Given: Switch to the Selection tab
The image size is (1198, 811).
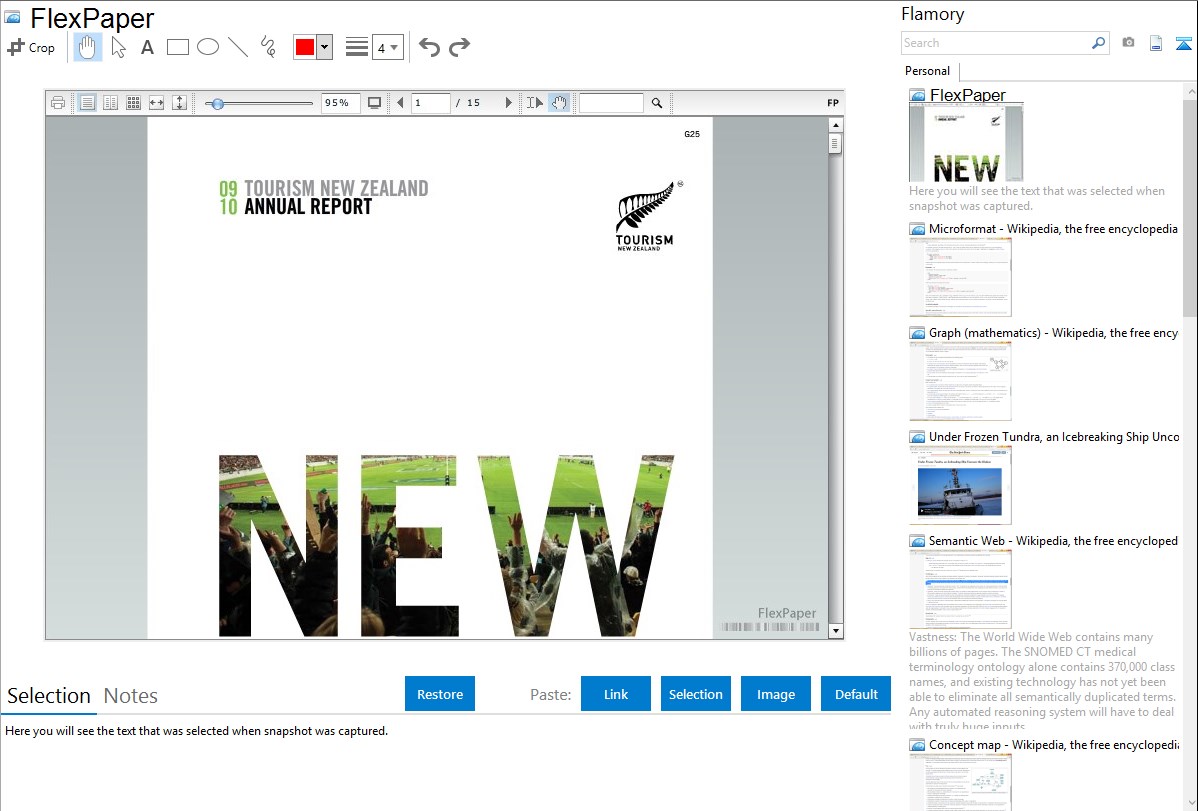Looking at the screenshot, I should [x=49, y=696].
